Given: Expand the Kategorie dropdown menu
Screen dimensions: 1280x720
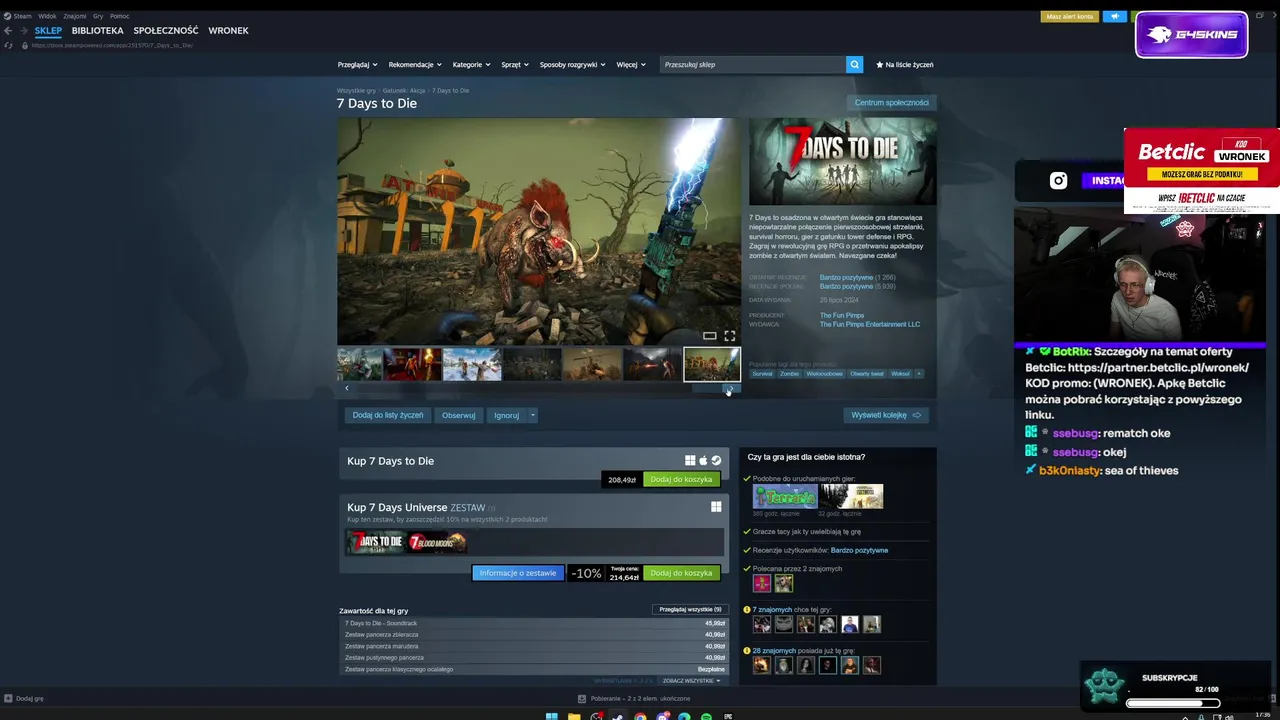Looking at the screenshot, I should (471, 64).
